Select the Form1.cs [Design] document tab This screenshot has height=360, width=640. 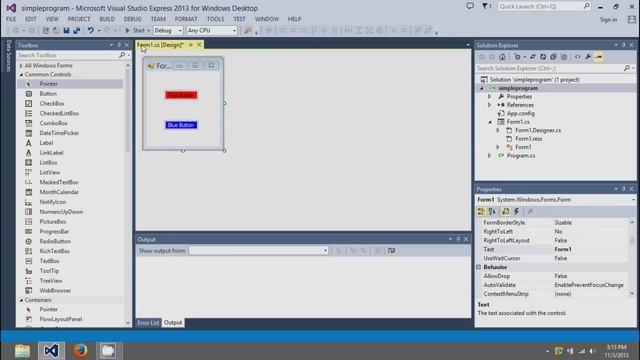(x=160, y=45)
